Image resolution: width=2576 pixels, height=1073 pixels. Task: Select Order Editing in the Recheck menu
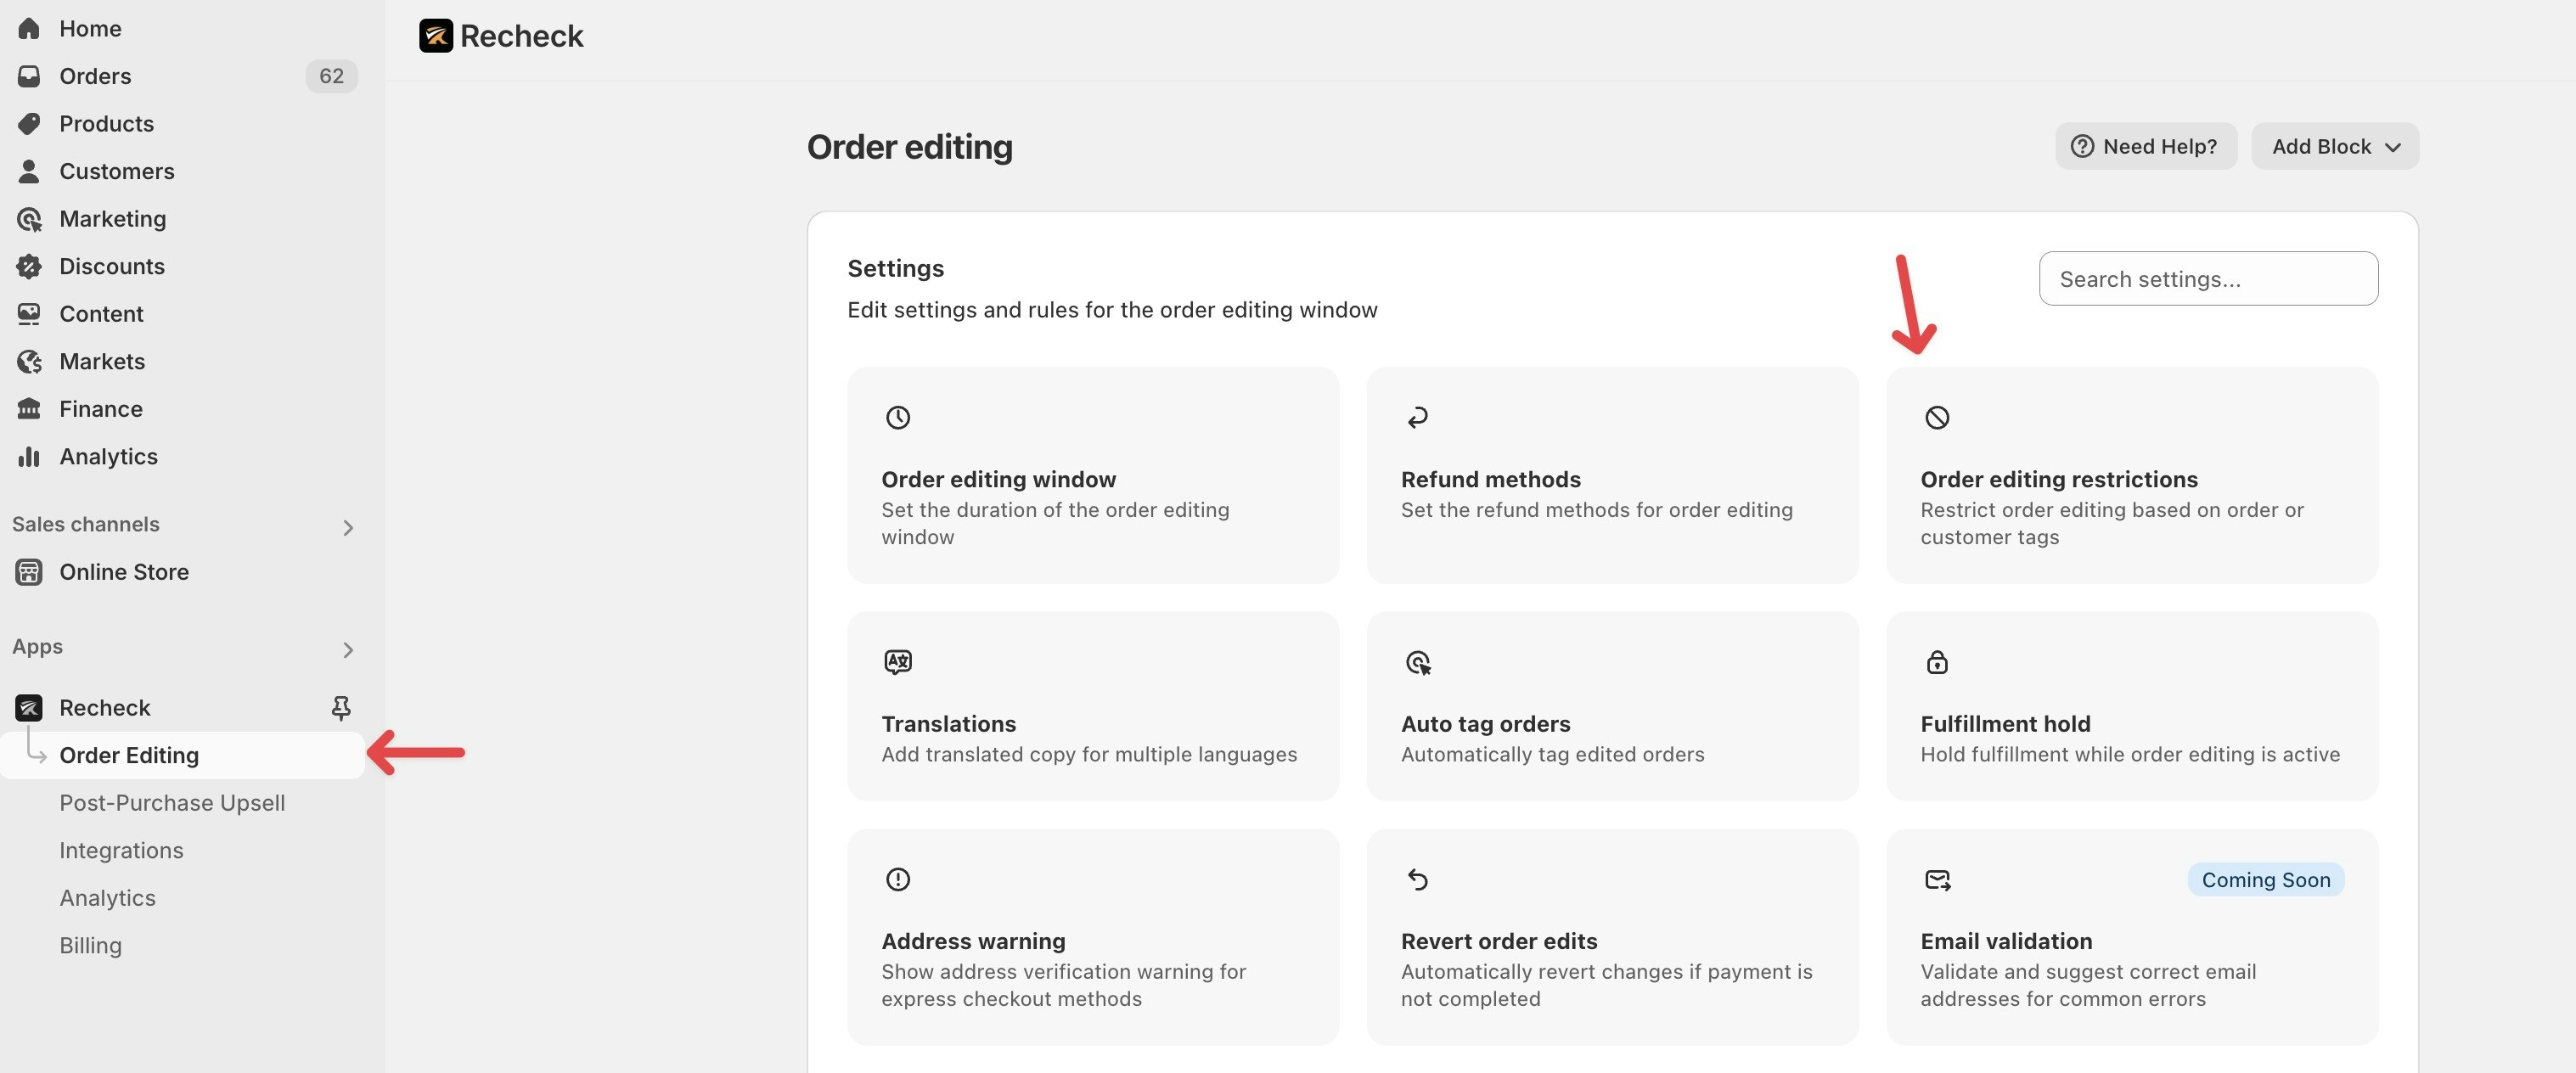tap(129, 755)
